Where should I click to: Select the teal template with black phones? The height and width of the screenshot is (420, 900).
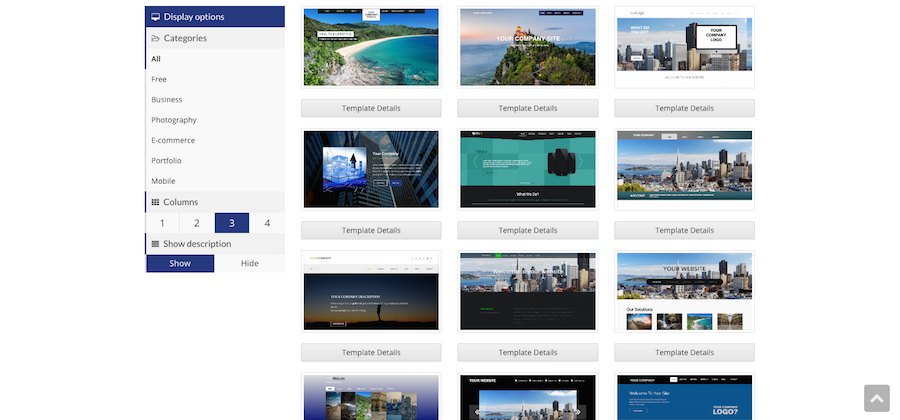pyautogui.click(x=528, y=169)
